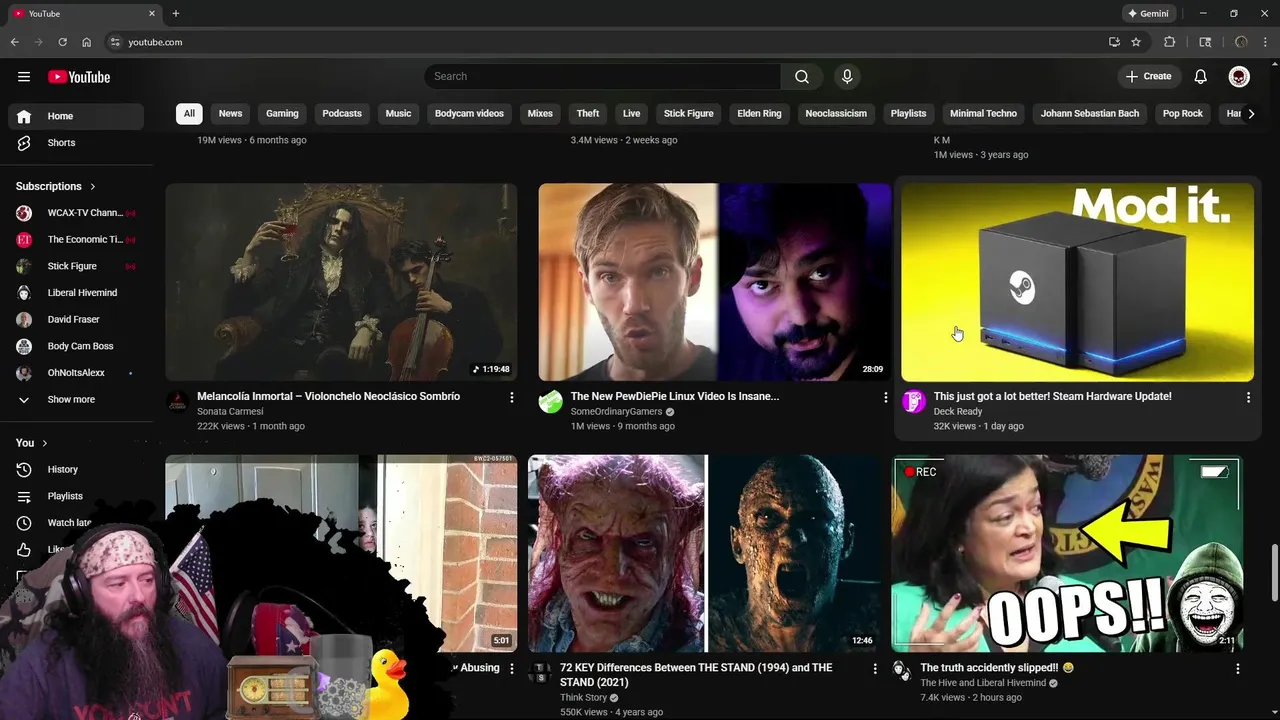This screenshot has width=1280, height=720.
Task: Open David Fraser channel subscription
Action: point(76,320)
